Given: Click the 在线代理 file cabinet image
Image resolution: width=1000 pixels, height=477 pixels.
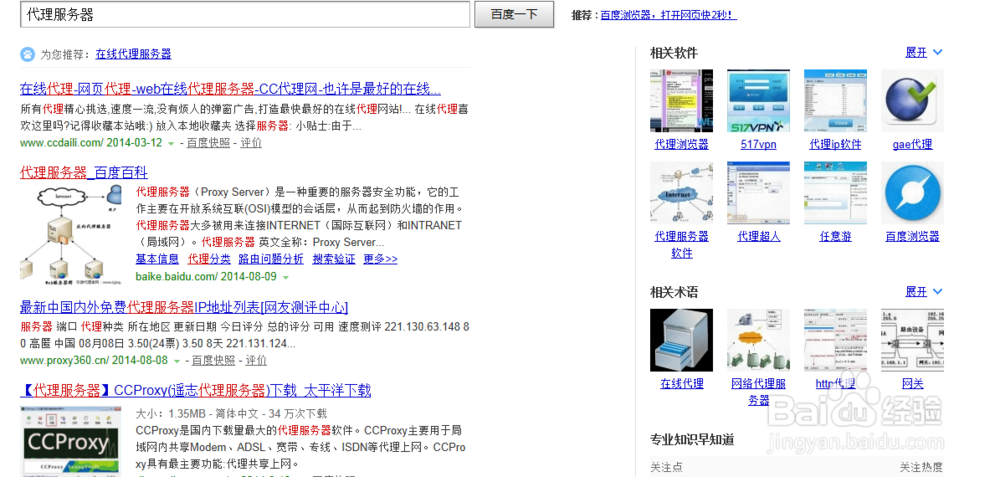Looking at the screenshot, I should [681, 340].
